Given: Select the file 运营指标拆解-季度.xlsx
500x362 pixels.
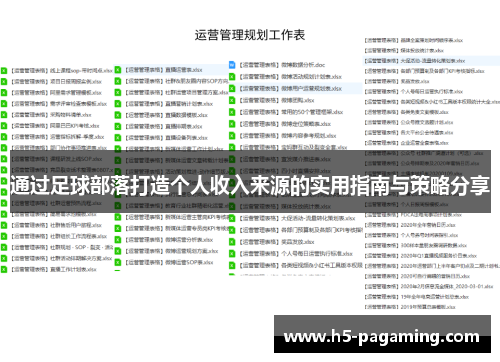Looking at the screenshot, I should pyautogui.click(x=58, y=137).
